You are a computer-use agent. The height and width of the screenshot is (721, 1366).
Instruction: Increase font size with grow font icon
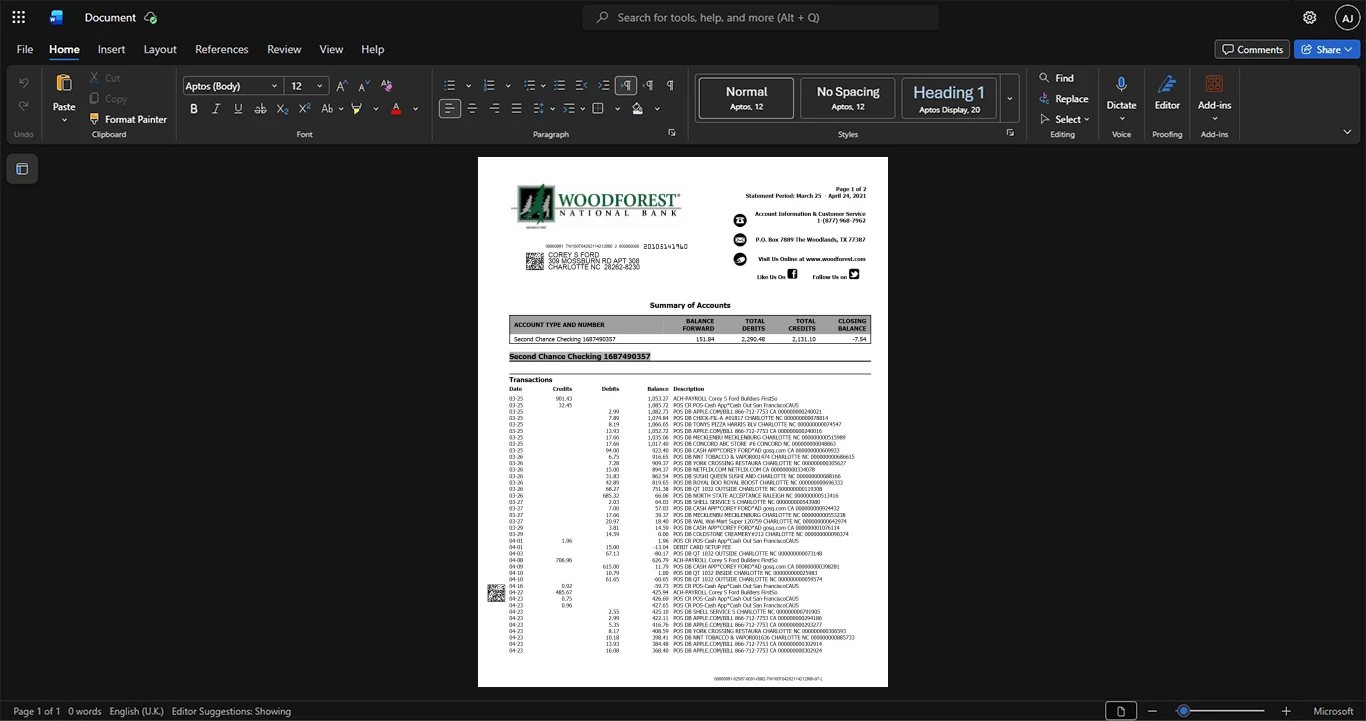[342, 86]
